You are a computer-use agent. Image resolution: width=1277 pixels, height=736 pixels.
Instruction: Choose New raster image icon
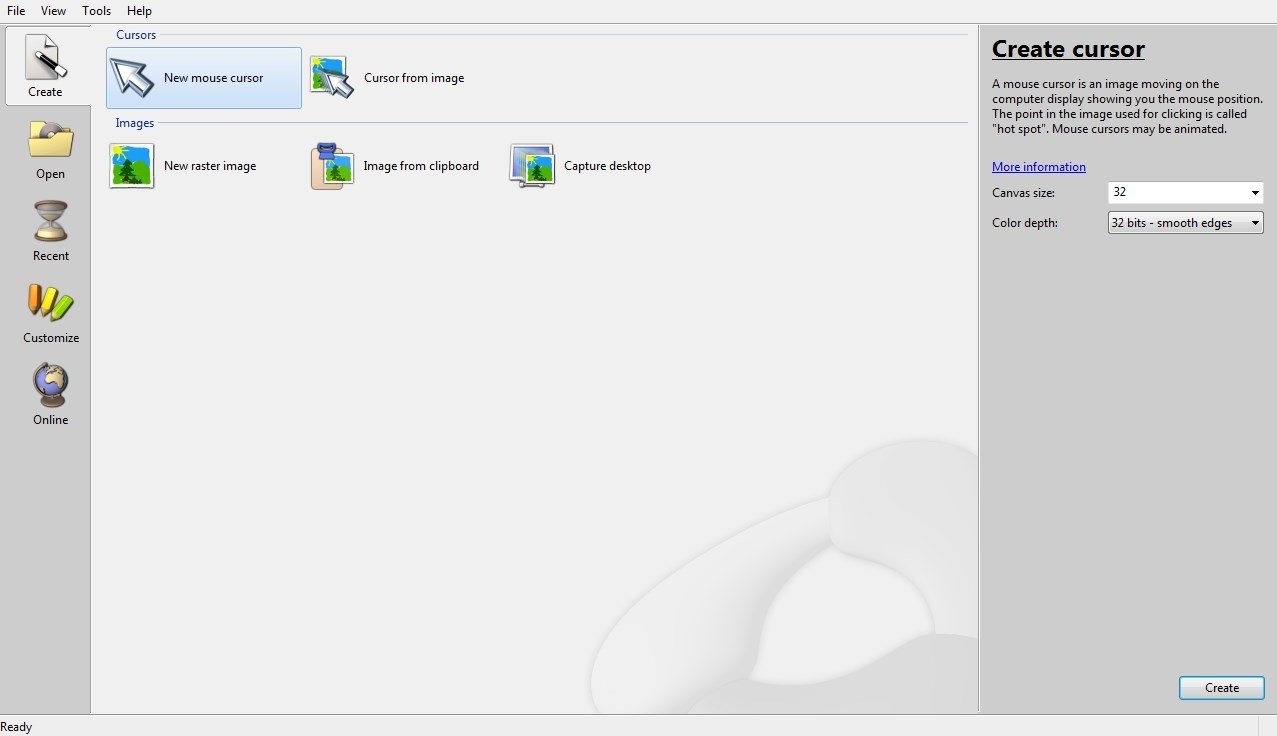[x=132, y=166]
